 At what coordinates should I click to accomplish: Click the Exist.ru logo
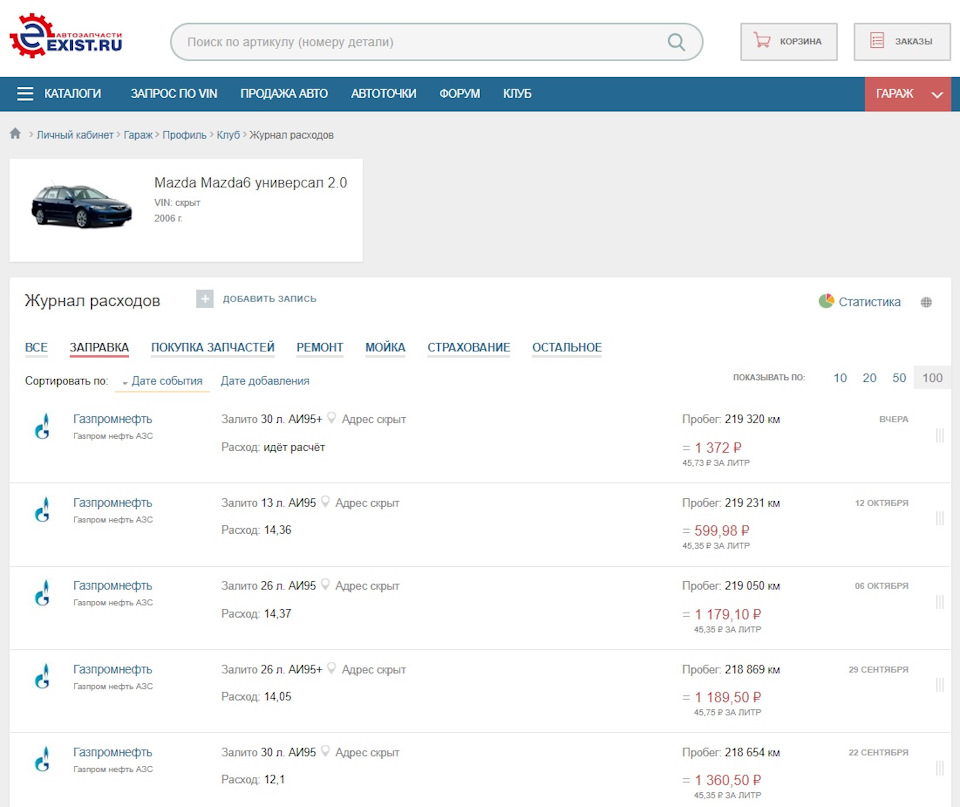point(66,36)
